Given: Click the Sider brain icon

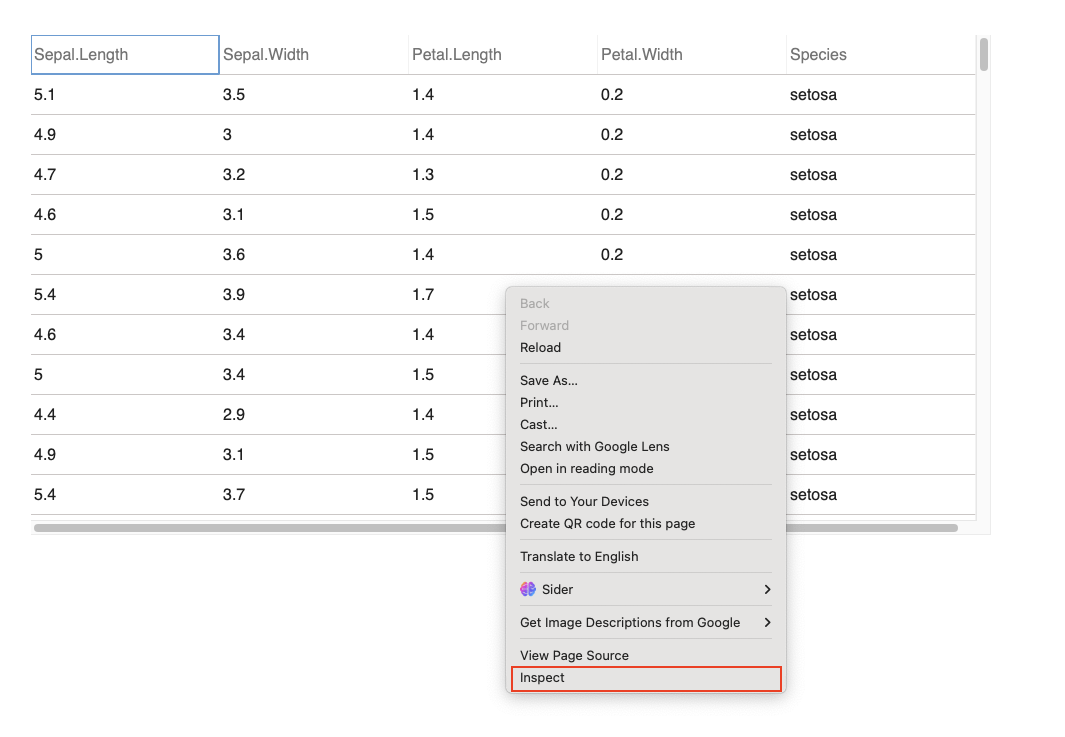Looking at the screenshot, I should pos(528,590).
